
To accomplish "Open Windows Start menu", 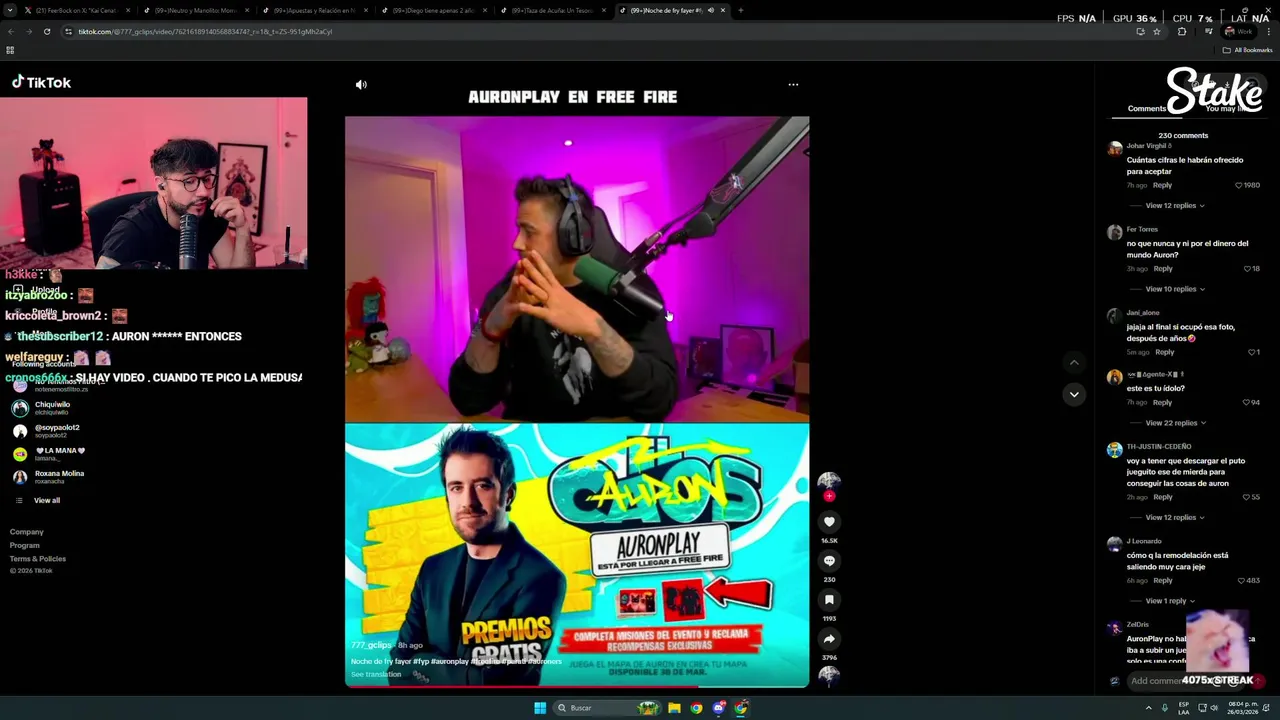I will coord(540,708).
